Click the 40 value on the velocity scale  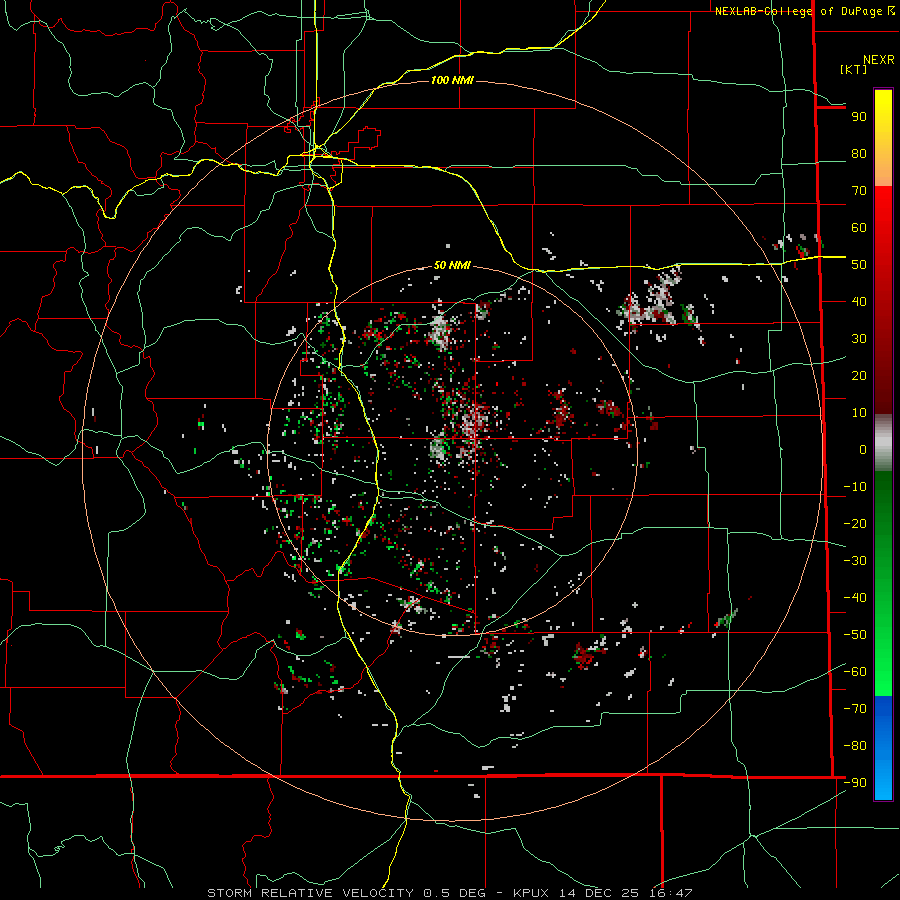pos(859,302)
